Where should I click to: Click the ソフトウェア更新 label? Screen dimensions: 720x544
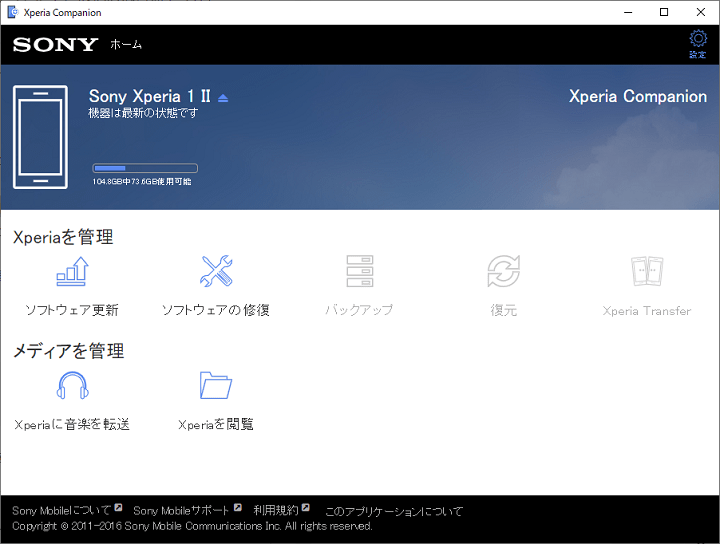tap(72, 310)
